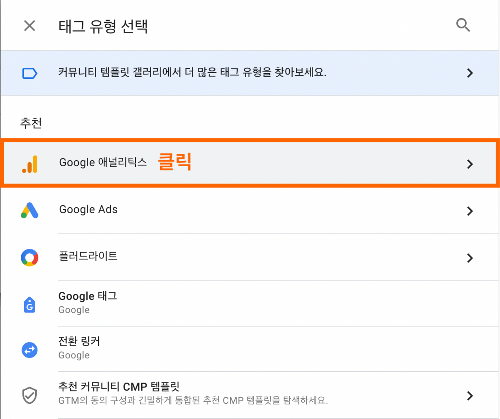Select the Google 애널리틱스 bar chart icon
The height and width of the screenshot is (419, 500).
(30, 164)
